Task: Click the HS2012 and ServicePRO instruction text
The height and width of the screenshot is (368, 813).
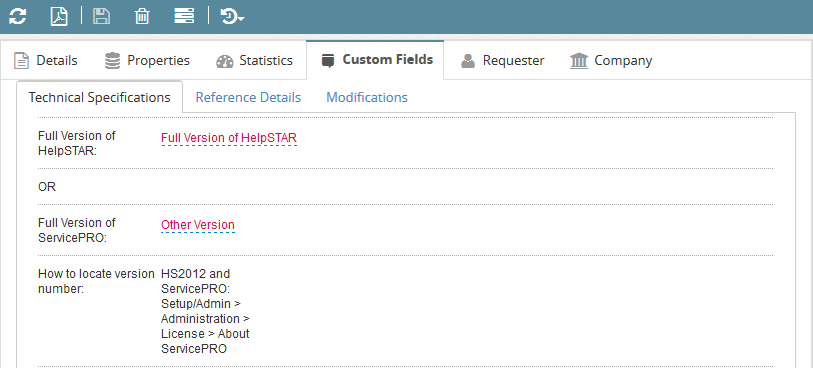Action: point(205,311)
